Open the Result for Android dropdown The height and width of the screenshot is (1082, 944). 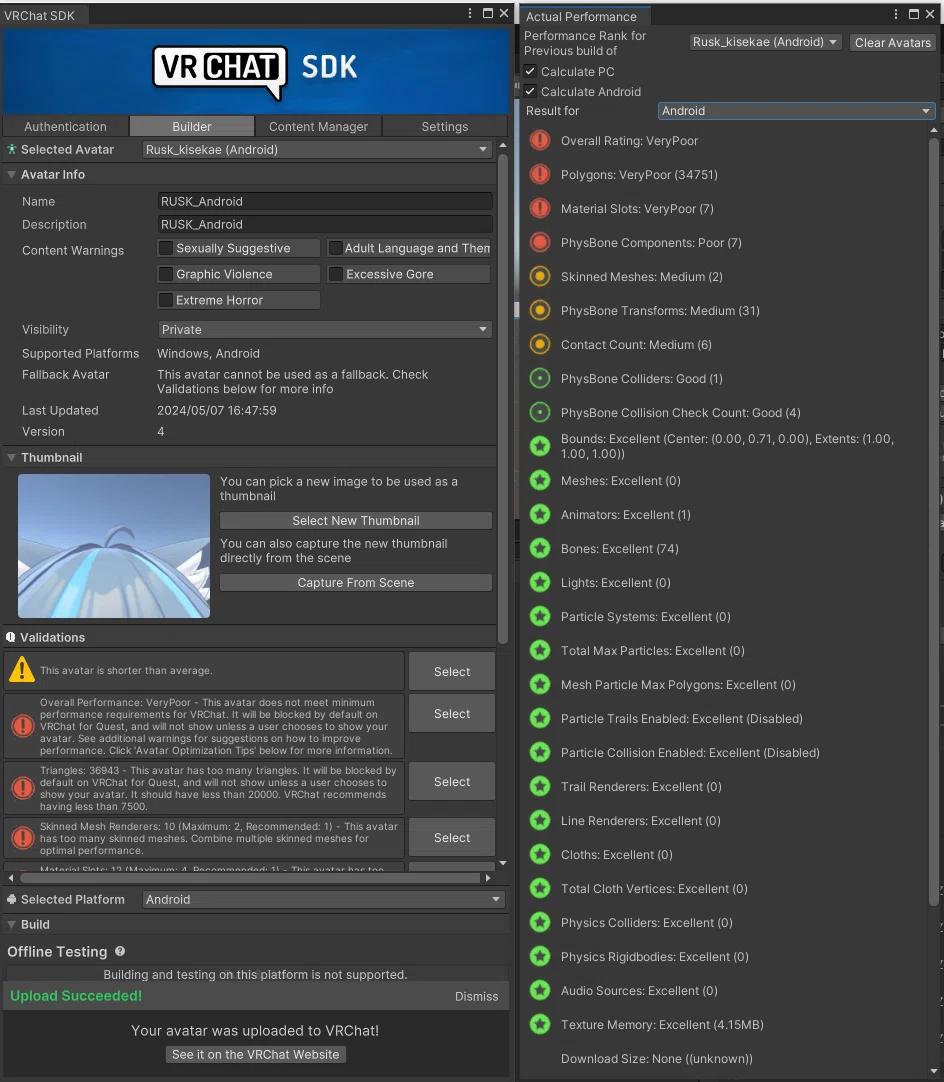point(796,110)
